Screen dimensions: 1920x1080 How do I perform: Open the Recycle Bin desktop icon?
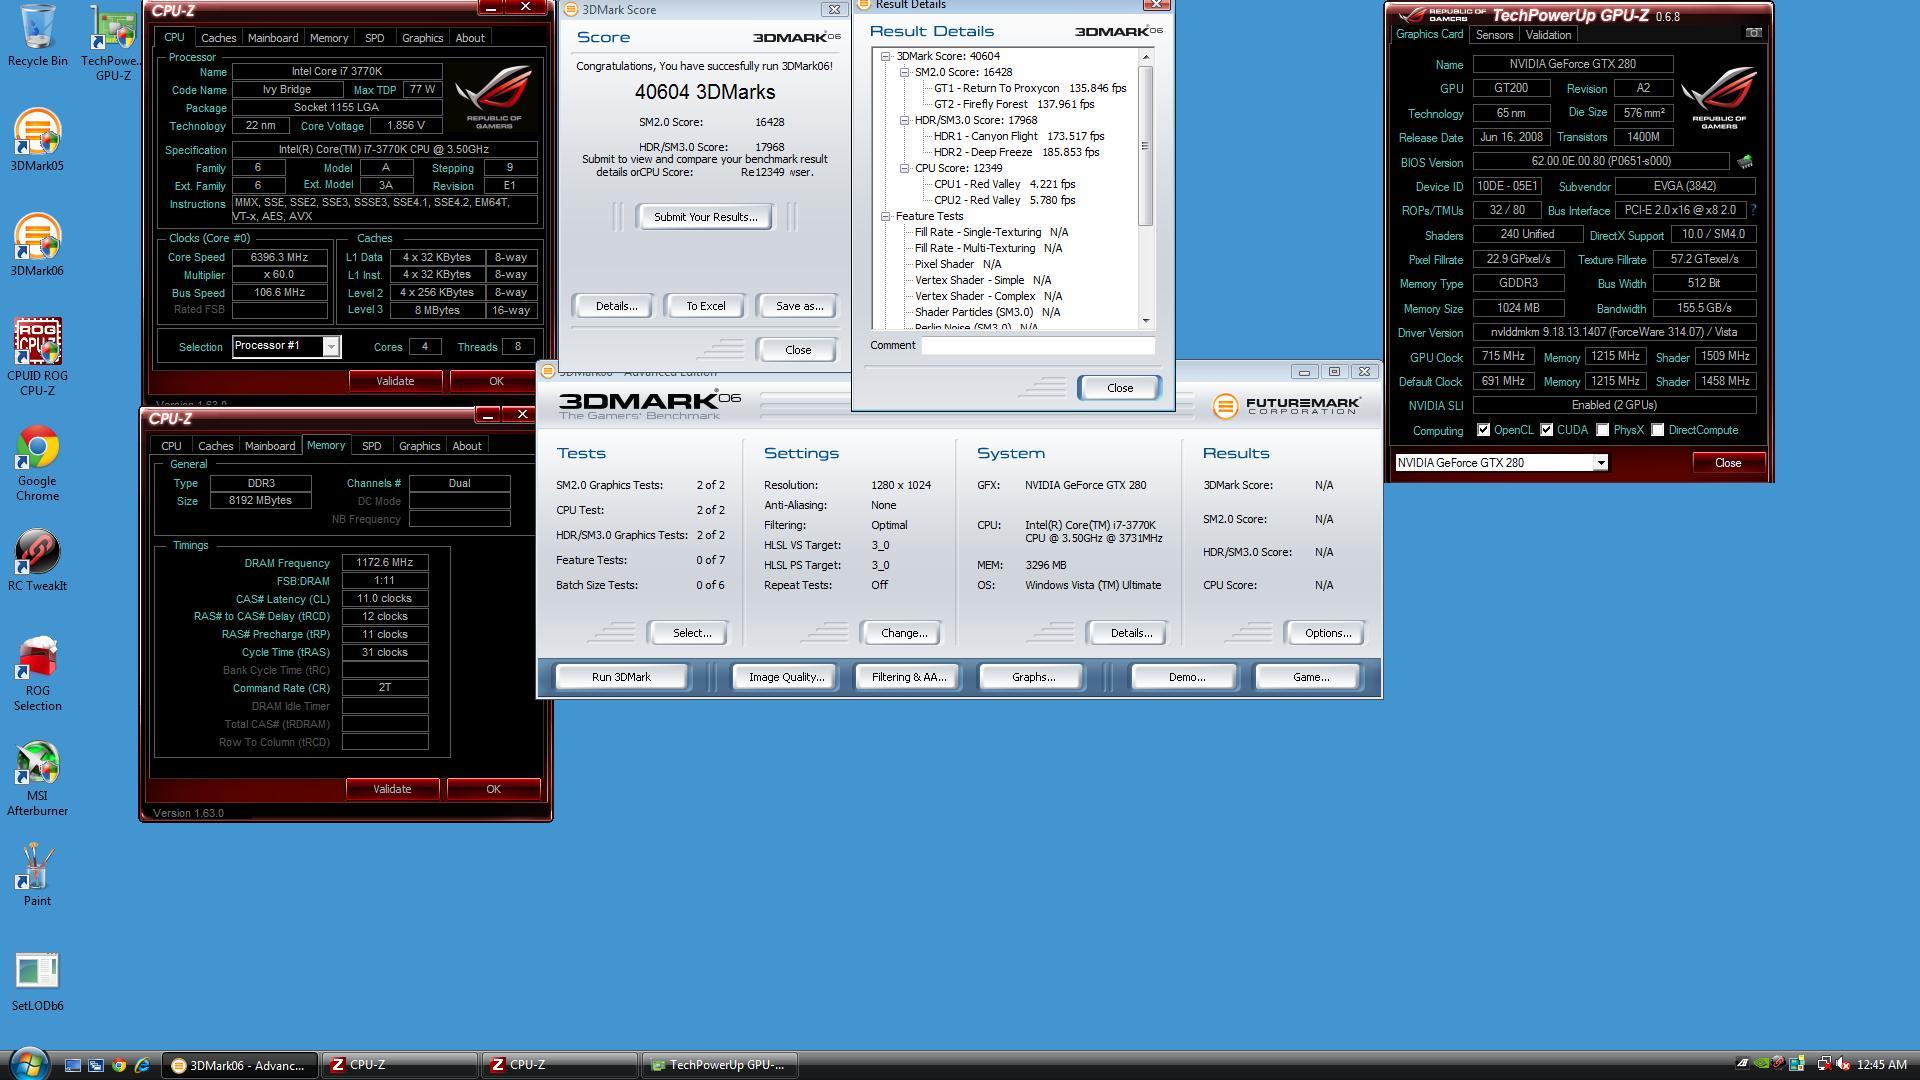click(37, 35)
